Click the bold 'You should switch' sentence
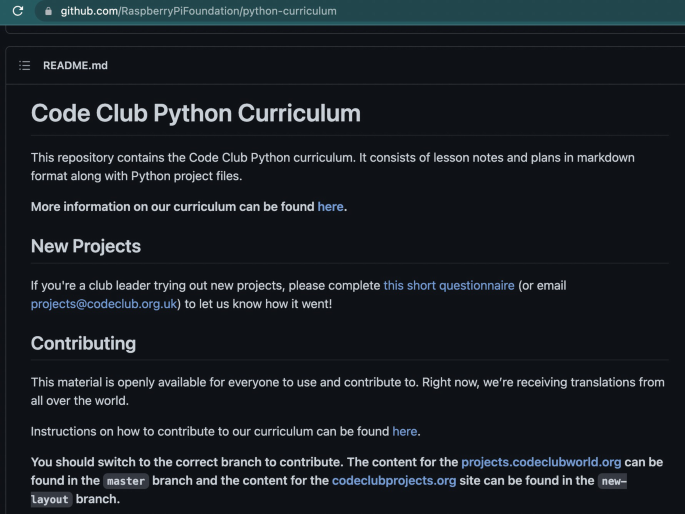 click(x=347, y=480)
